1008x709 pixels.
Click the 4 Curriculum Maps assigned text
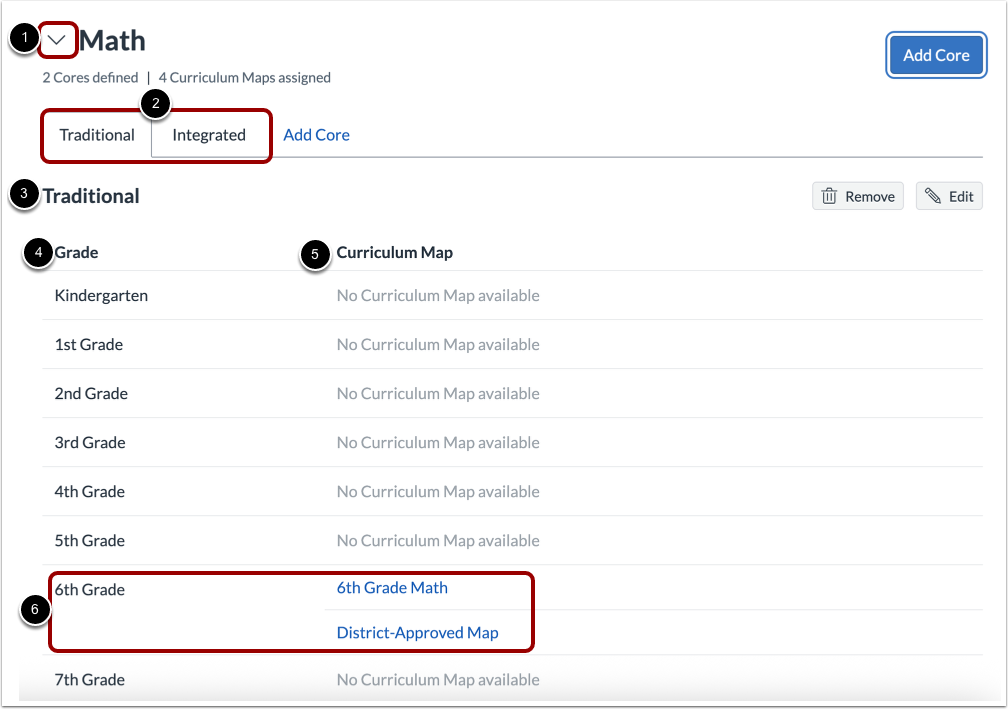click(x=245, y=77)
